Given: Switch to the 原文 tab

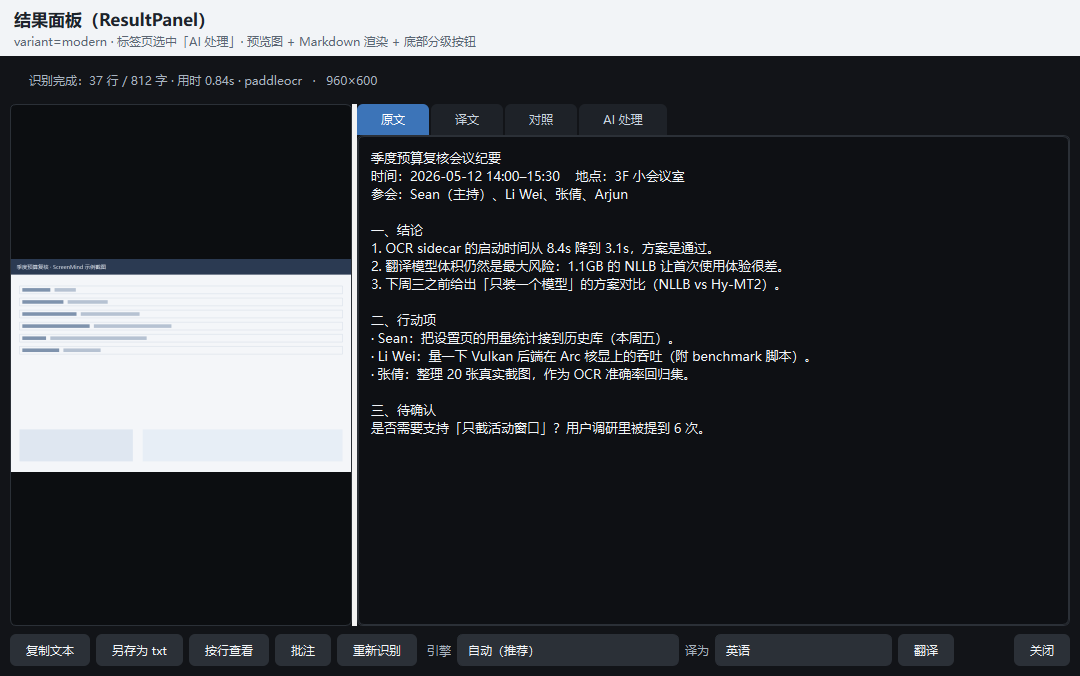Looking at the screenshot, I should [x=393, y=120].
